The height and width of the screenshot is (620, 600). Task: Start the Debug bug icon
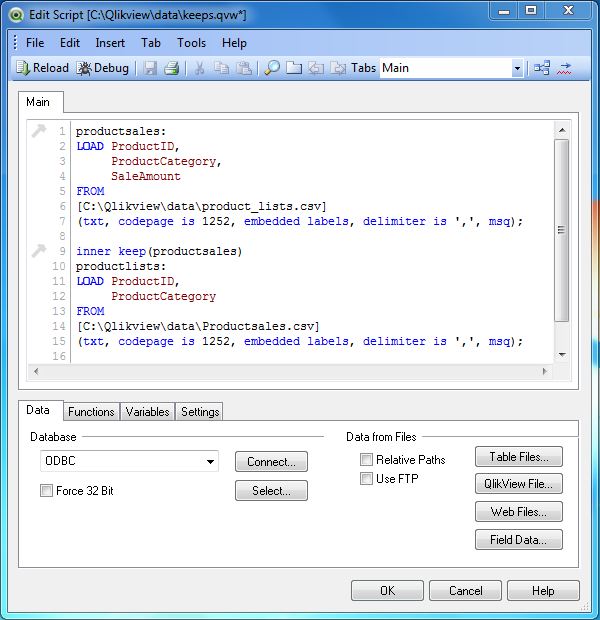click(84, 68)
